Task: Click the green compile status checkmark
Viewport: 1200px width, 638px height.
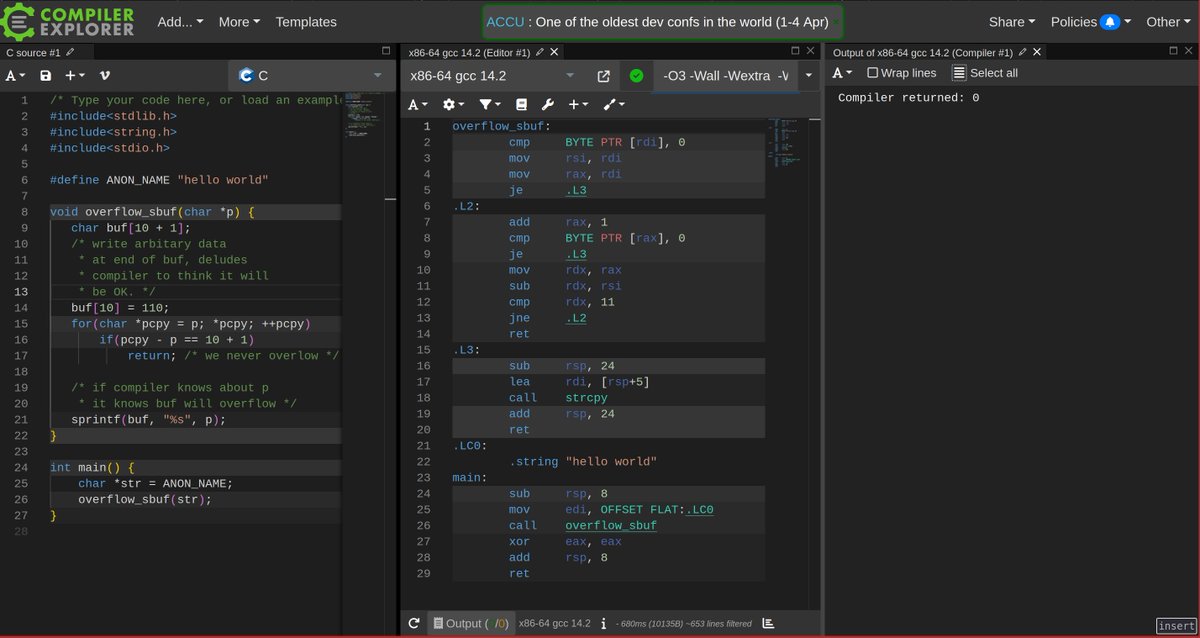Action: 636,76
